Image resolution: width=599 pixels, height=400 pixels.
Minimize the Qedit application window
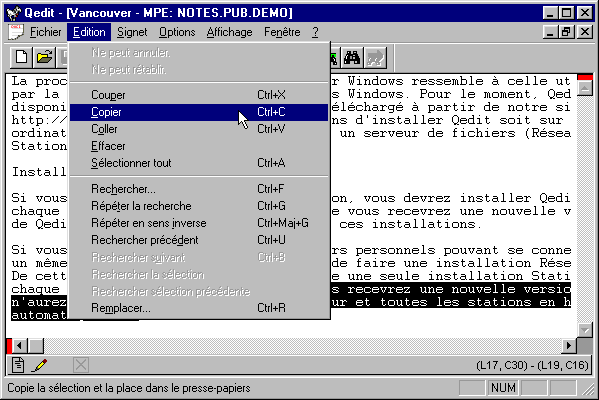(550, 13)
